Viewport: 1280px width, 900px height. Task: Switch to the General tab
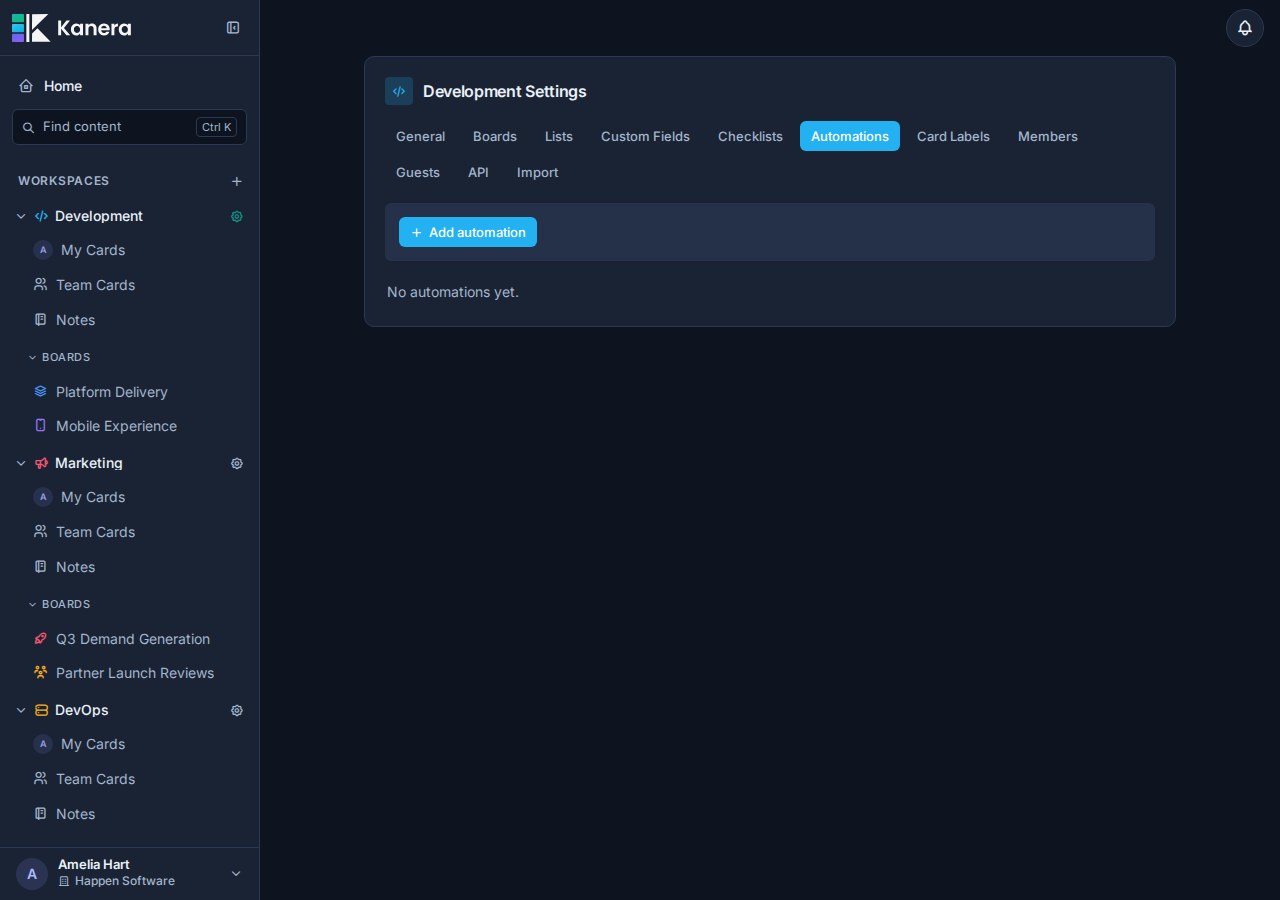(420, 136)
